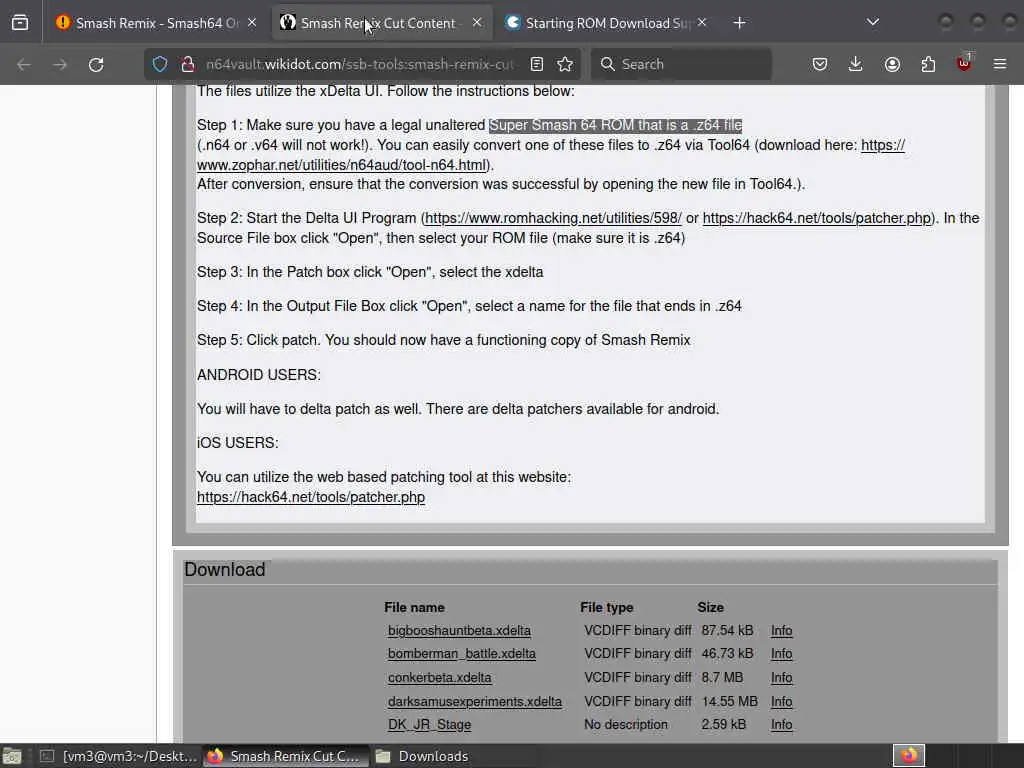Screen dimensions: 1024x768
Task: Bookmark this page with star icon
Action: click(x=565, y=64)
